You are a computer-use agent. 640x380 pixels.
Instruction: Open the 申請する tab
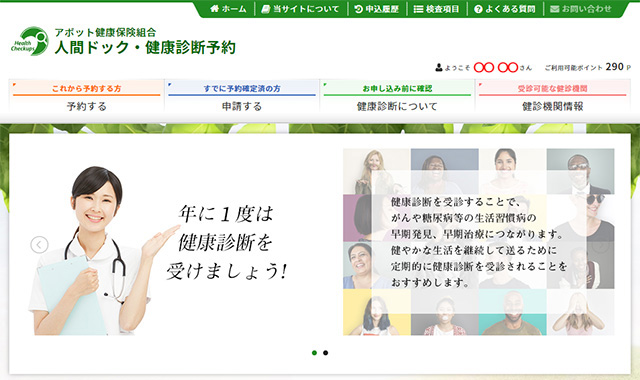click(242, 97)
